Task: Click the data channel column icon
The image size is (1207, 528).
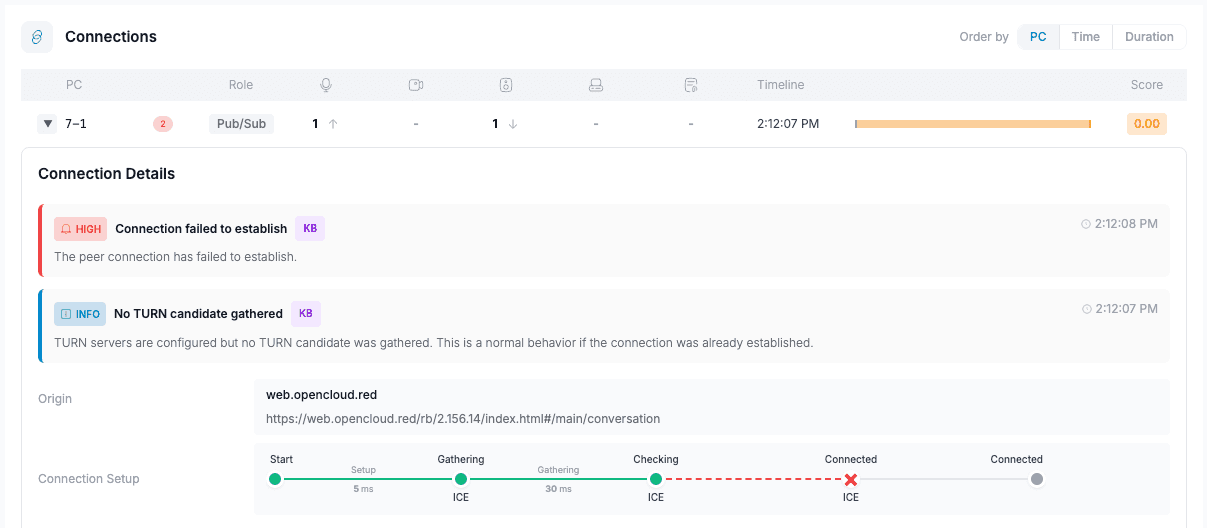Action: click(690, 85)
